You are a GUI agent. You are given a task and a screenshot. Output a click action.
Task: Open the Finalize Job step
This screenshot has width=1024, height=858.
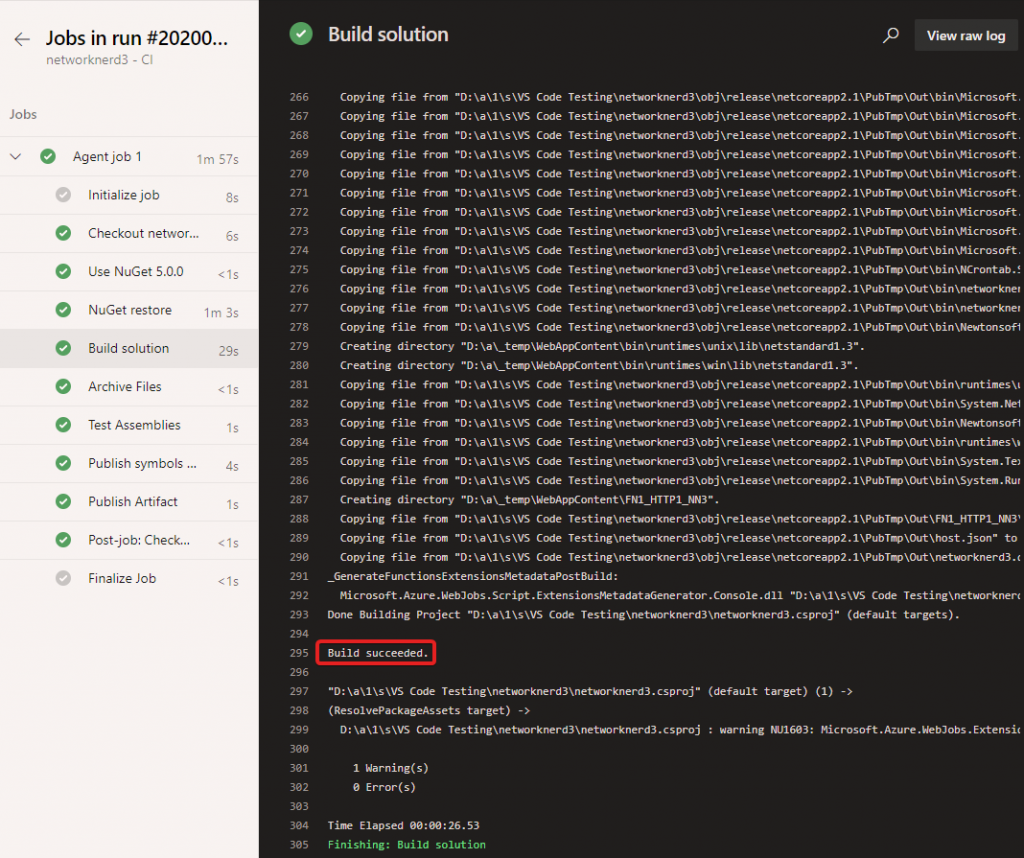coord(129,579)
